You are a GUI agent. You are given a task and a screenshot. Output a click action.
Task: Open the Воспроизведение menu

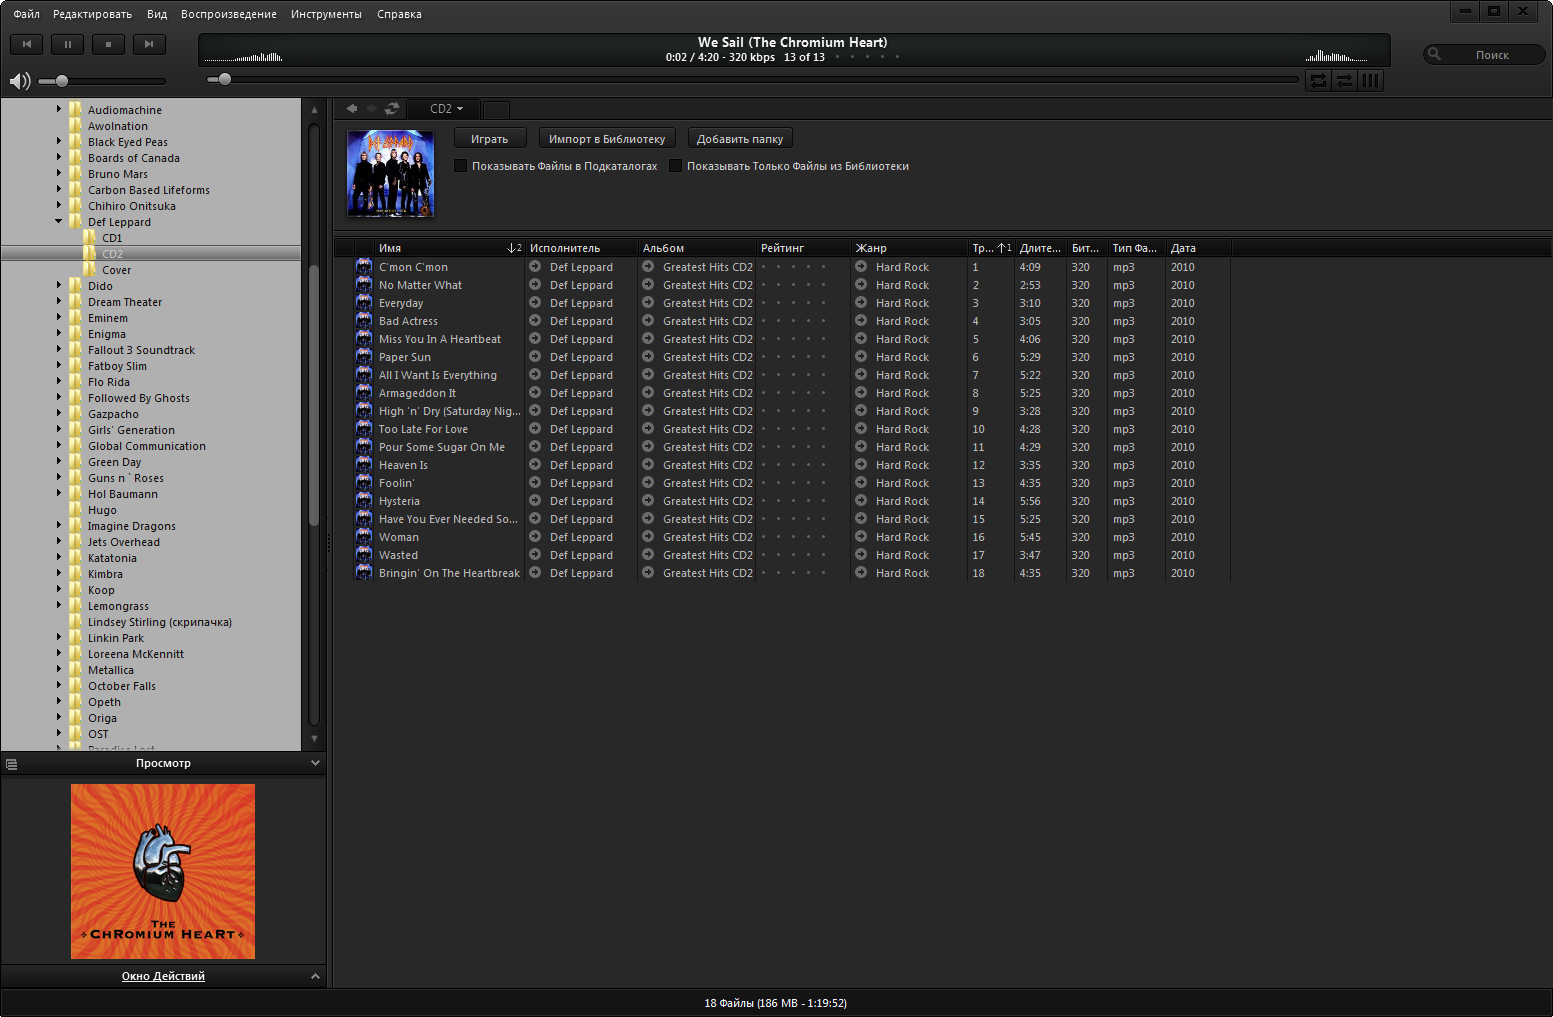[229, 14]
